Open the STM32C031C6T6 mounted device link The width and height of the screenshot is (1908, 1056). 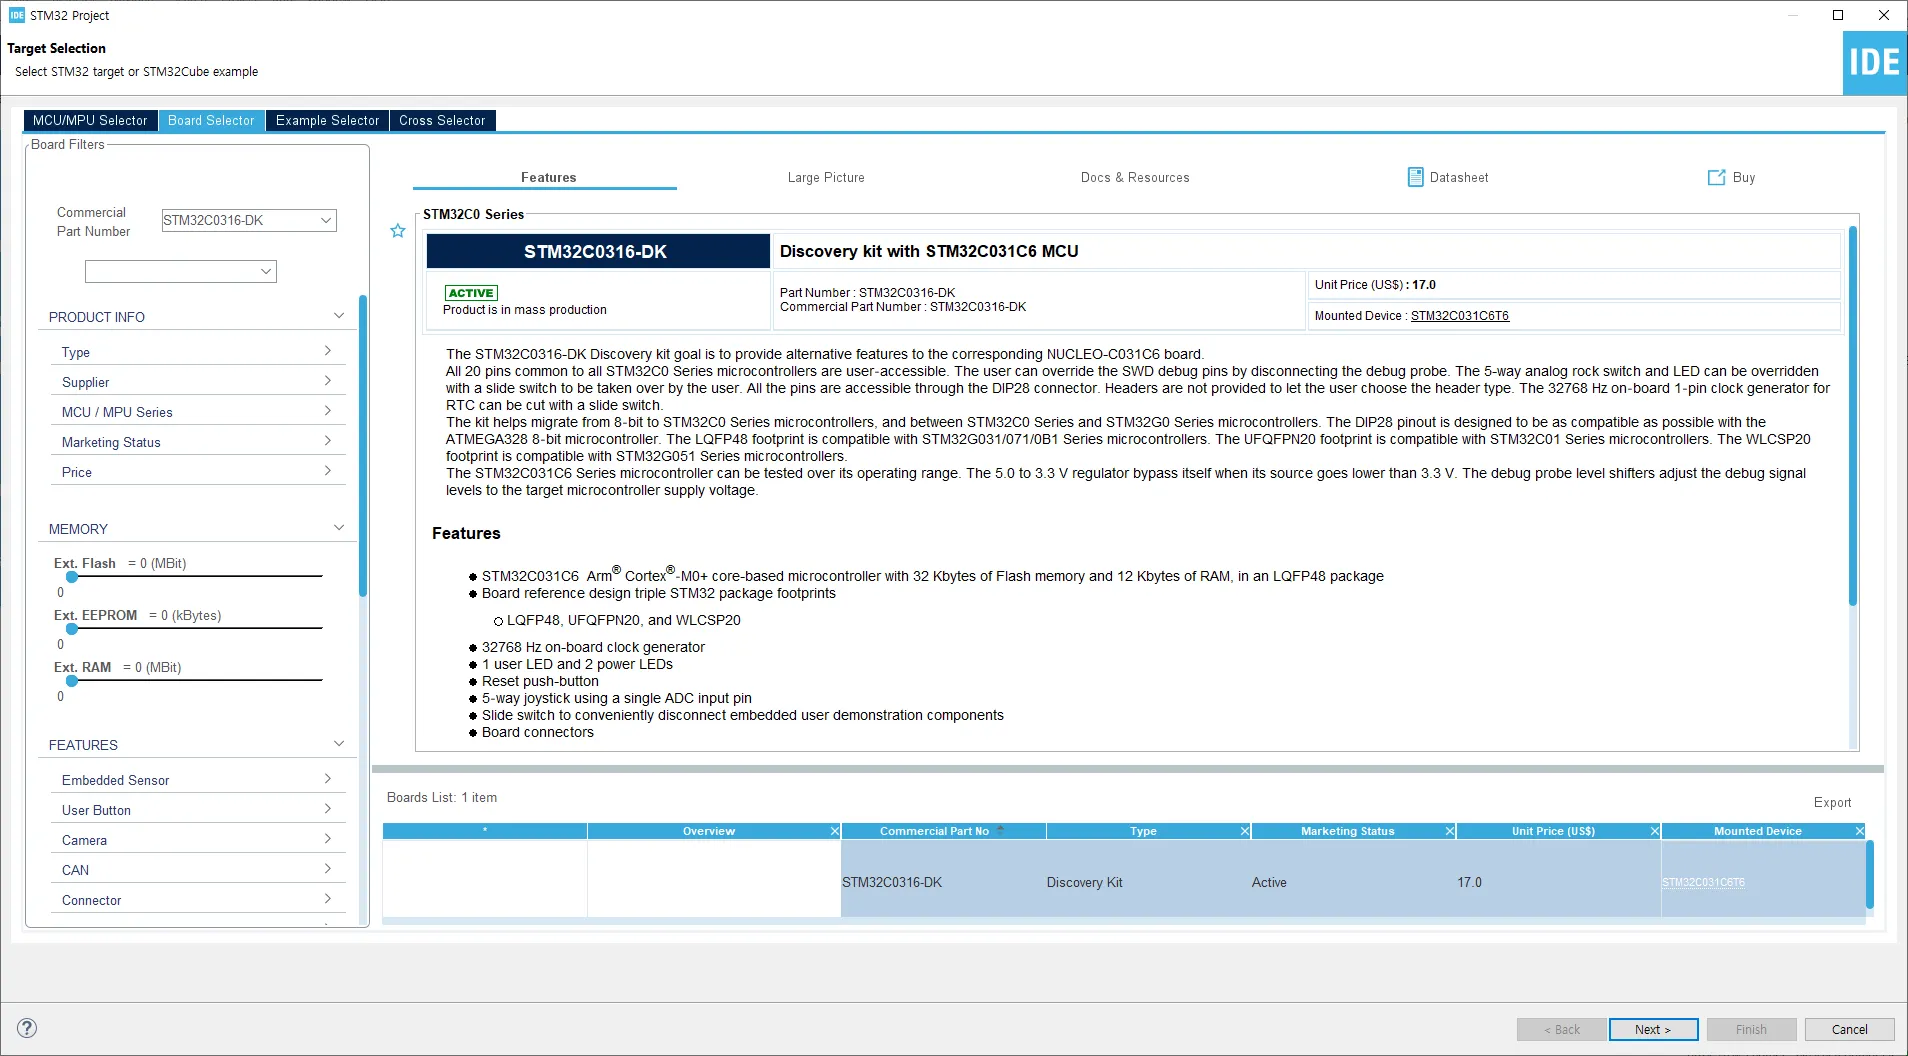1459,316
